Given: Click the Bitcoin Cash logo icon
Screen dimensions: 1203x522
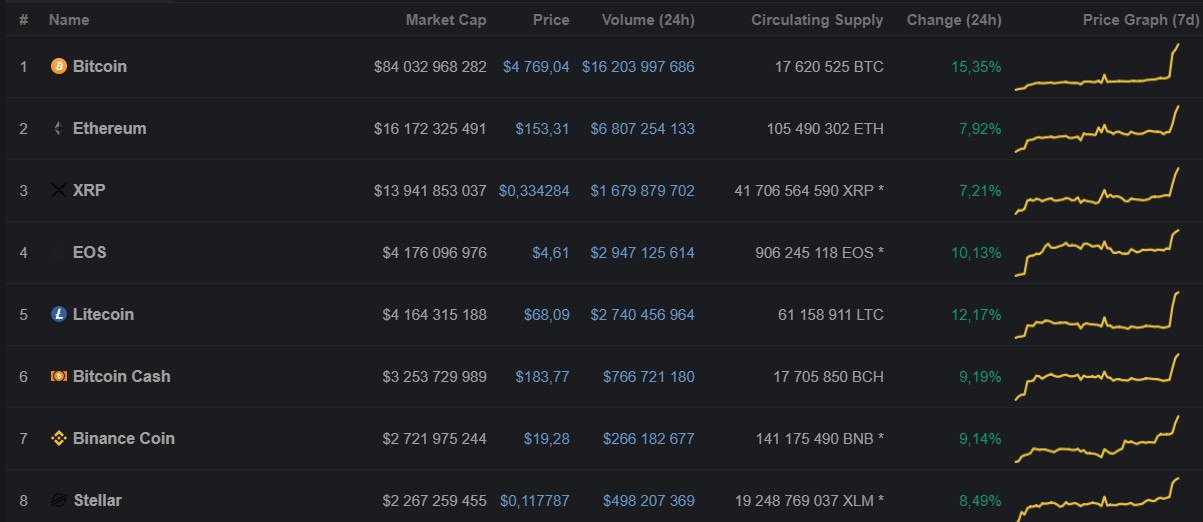Looking at the screenshot, I should click(58, 376).
